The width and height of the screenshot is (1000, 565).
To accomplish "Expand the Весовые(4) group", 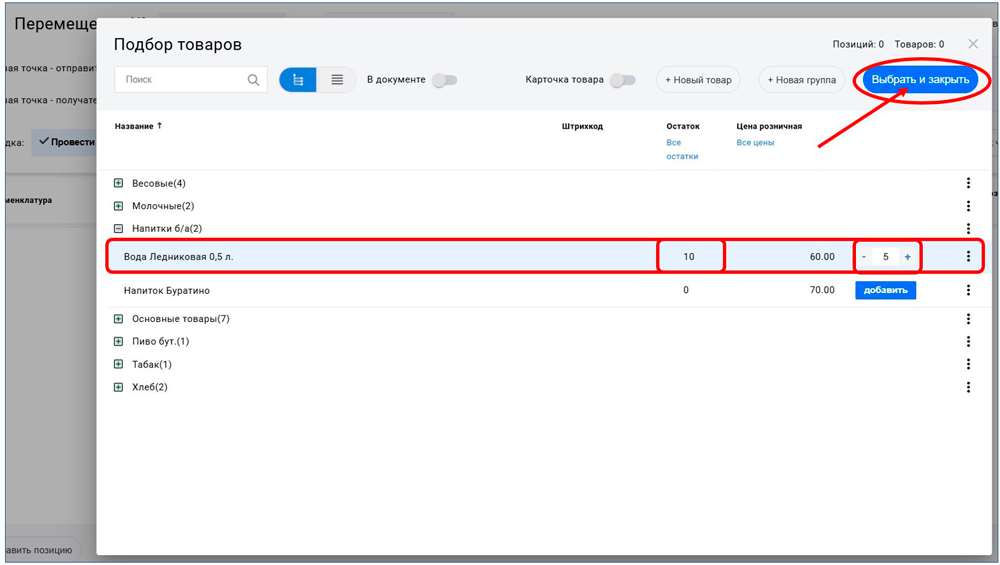I will (118, 183).
